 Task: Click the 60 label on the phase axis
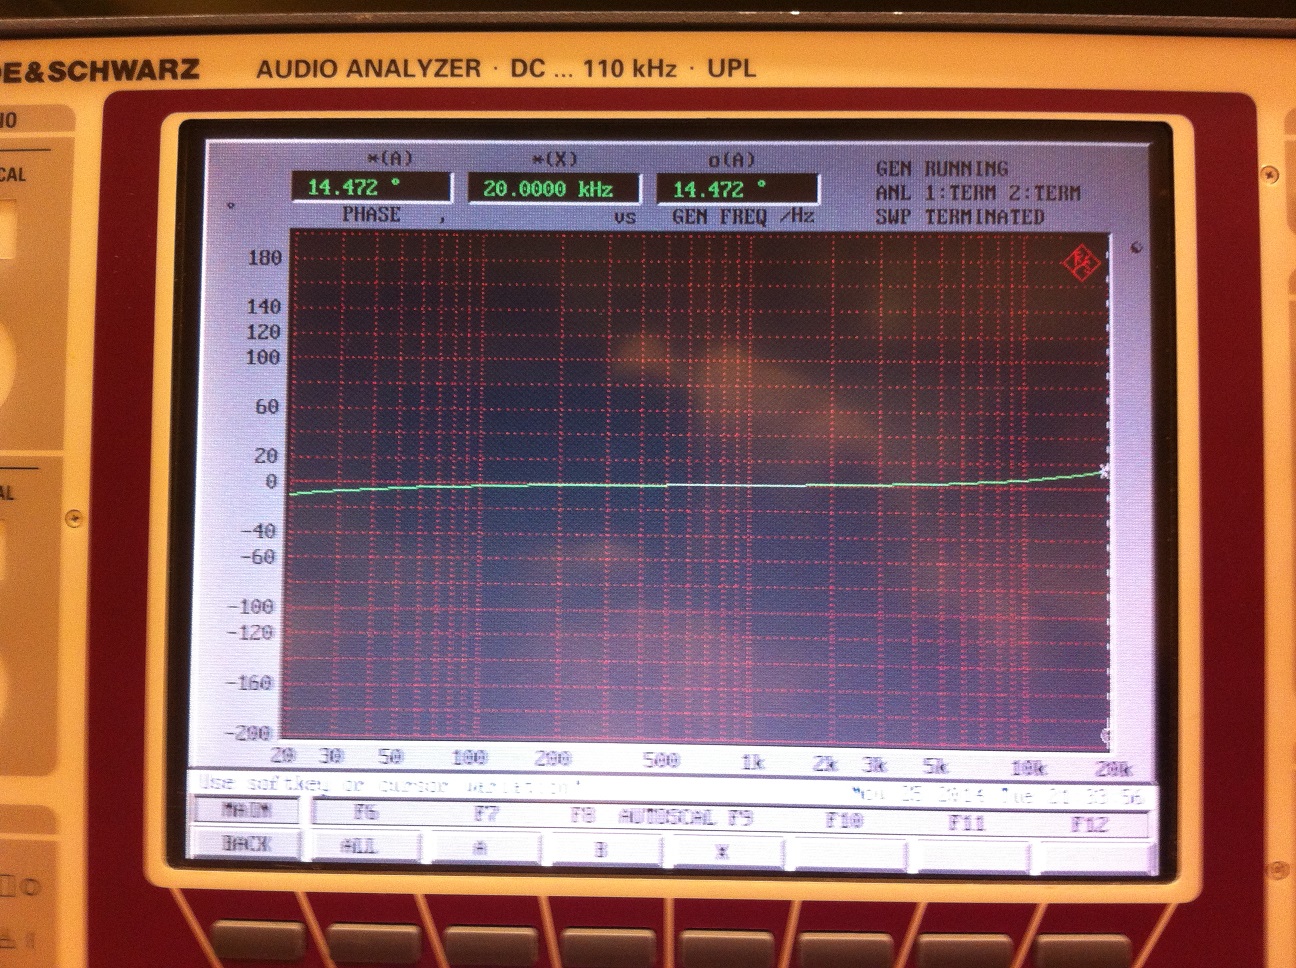pyautogui.click(x=267, y=406)
